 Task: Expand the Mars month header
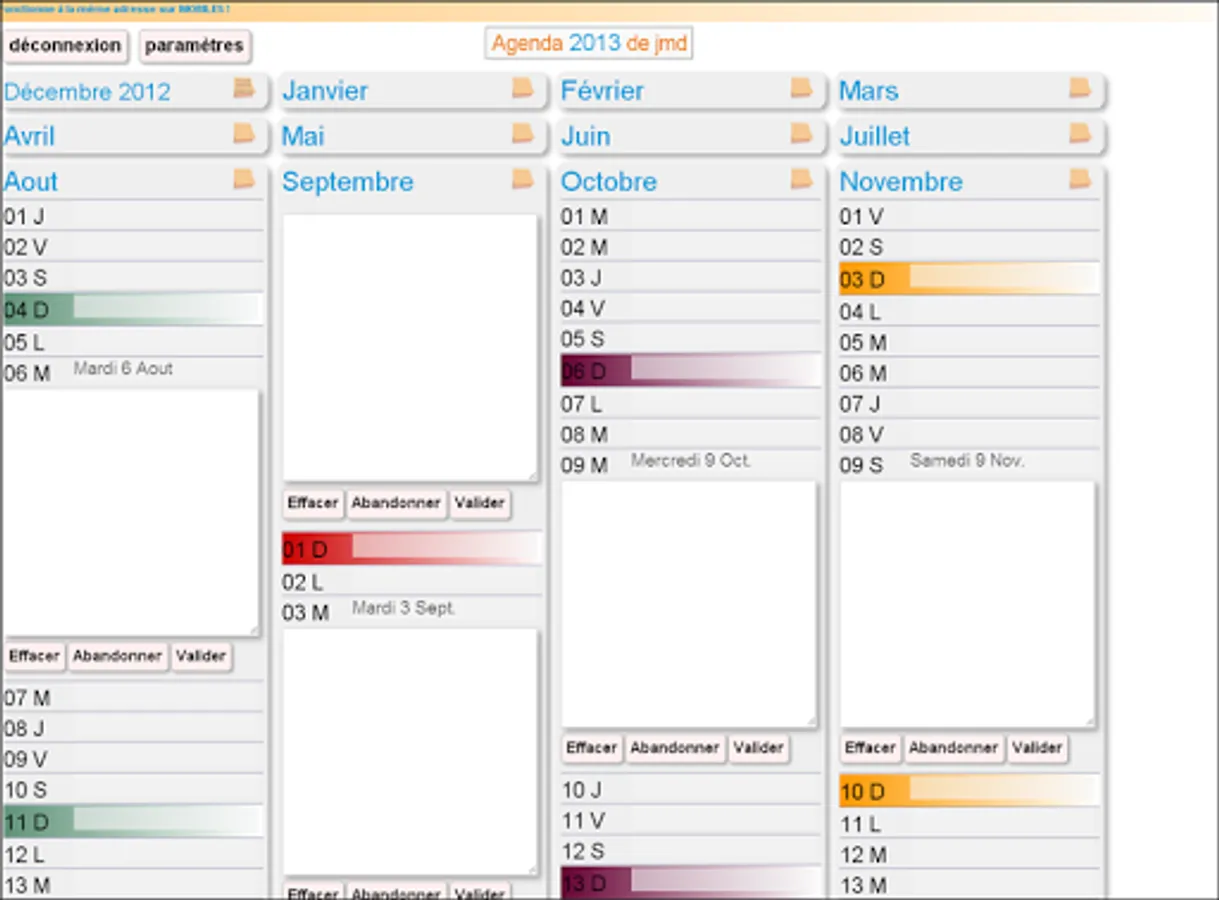(868, 91)
